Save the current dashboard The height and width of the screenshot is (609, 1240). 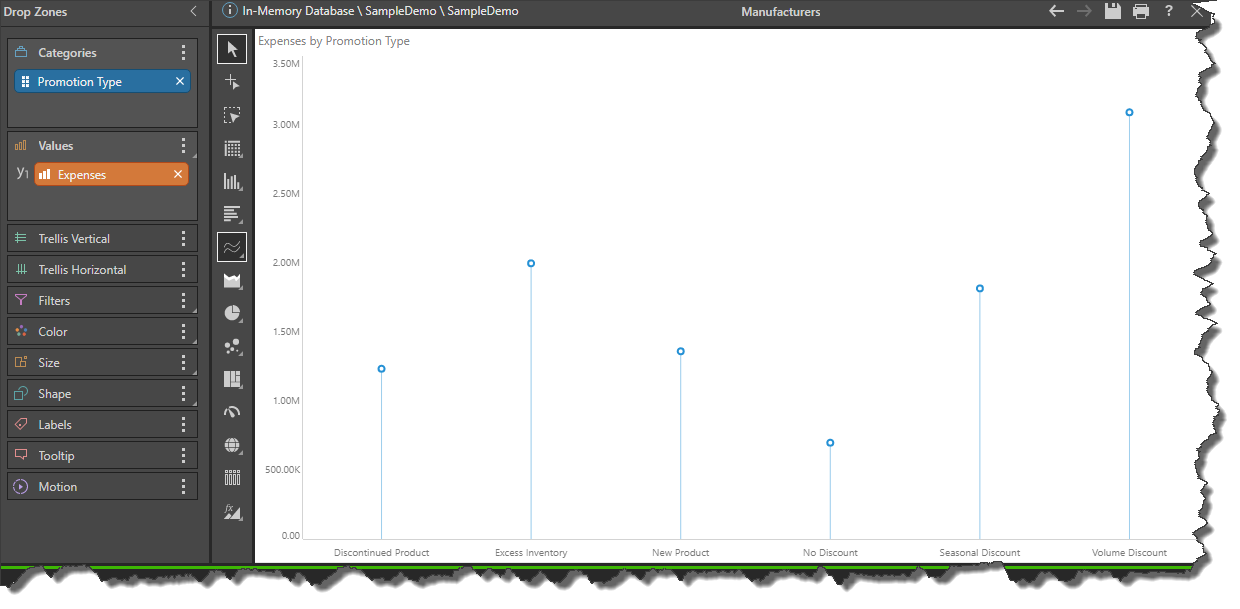[x=1113, y=12]
